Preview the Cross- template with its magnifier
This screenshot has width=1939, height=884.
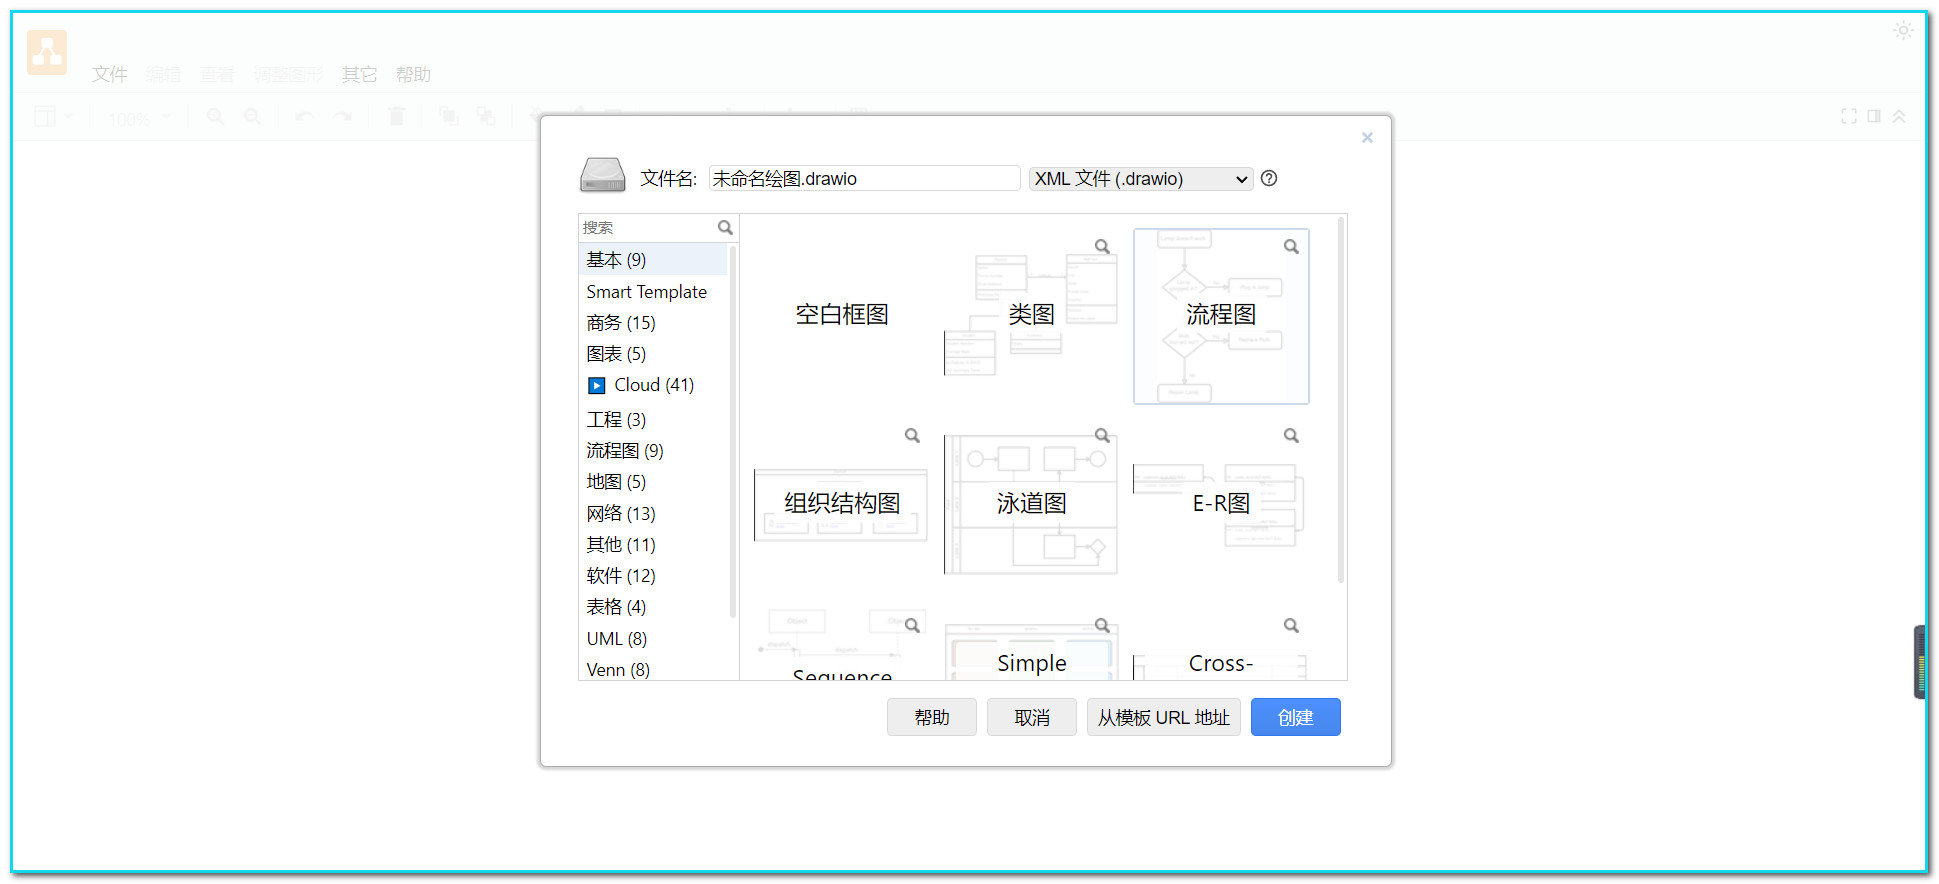1291,625
